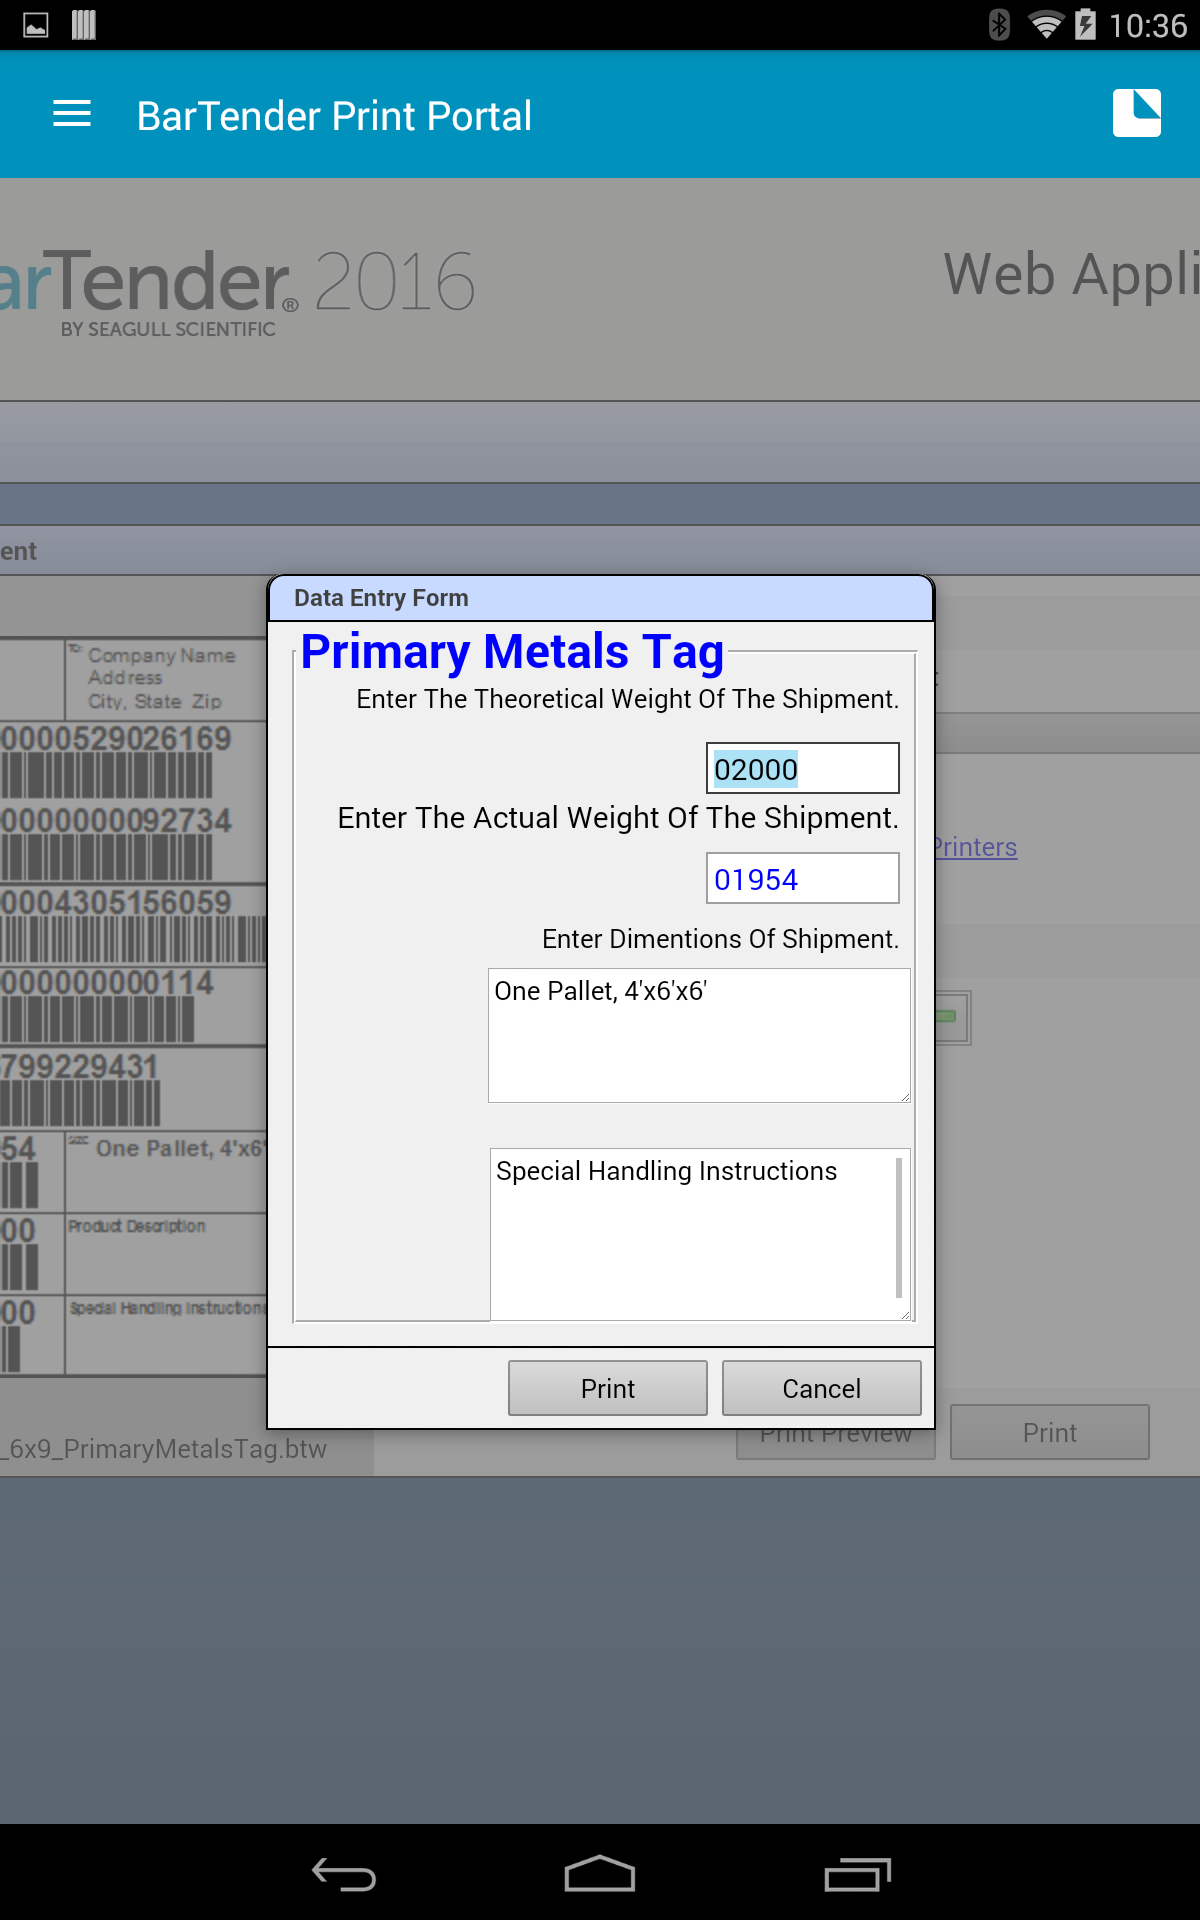The image size is (1200, 1920).
Task: Open the Printers link
Action: [975, 847]
